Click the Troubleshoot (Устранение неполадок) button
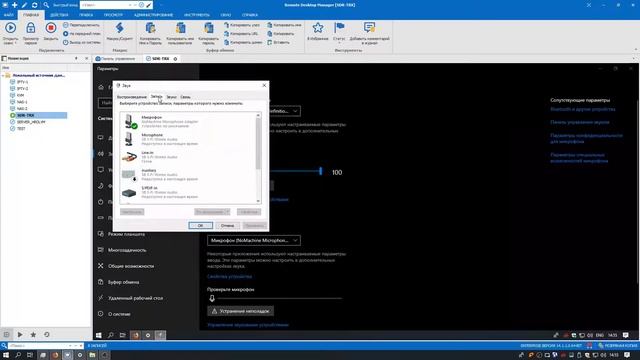This screenshot has height=360, width=640. pyautogui.click(x=240, y=311)
